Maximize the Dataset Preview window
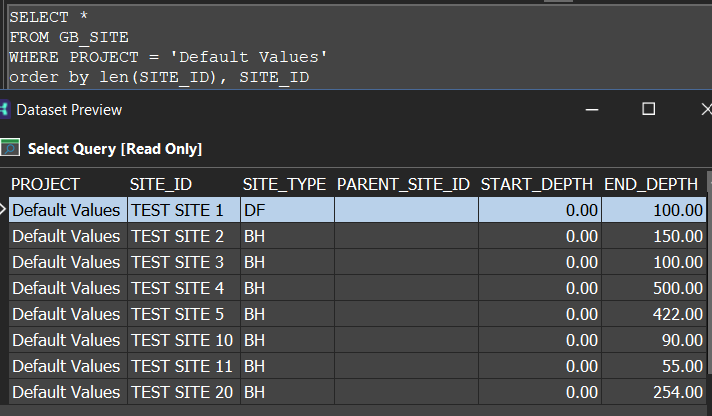 pyautogui.click(x=648, y=109)
